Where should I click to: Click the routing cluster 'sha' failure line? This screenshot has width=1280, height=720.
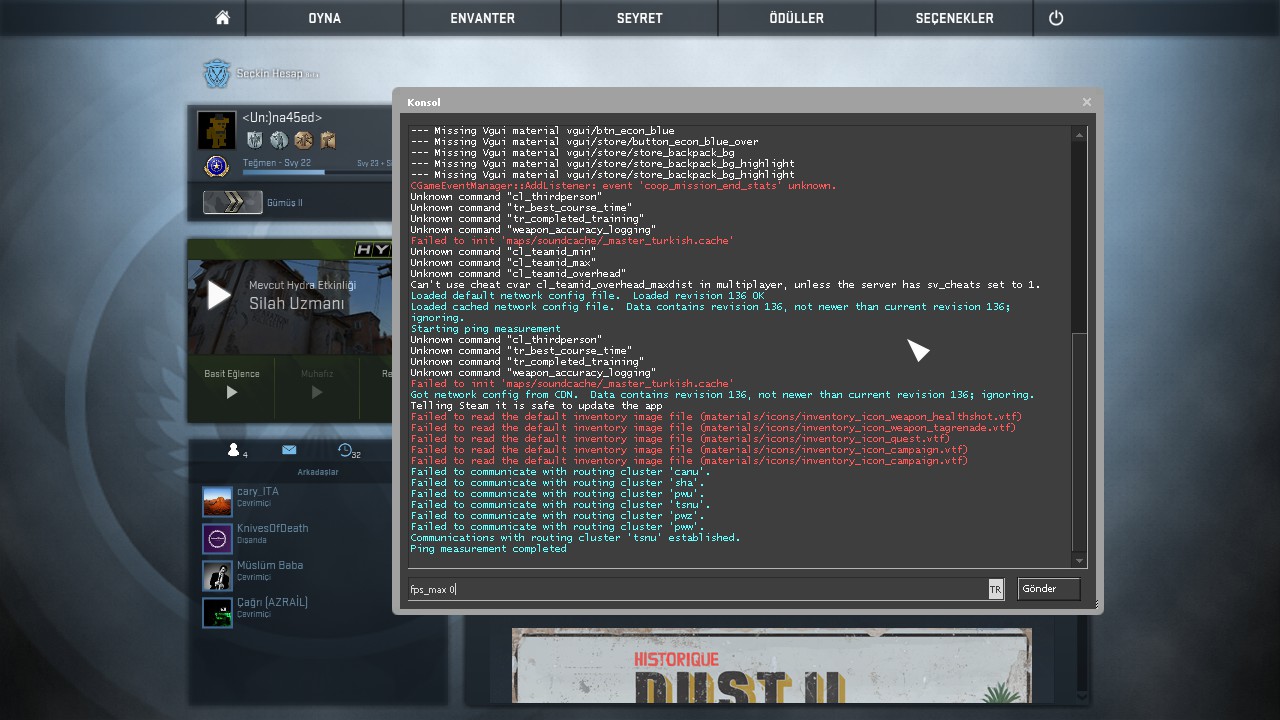557,483
